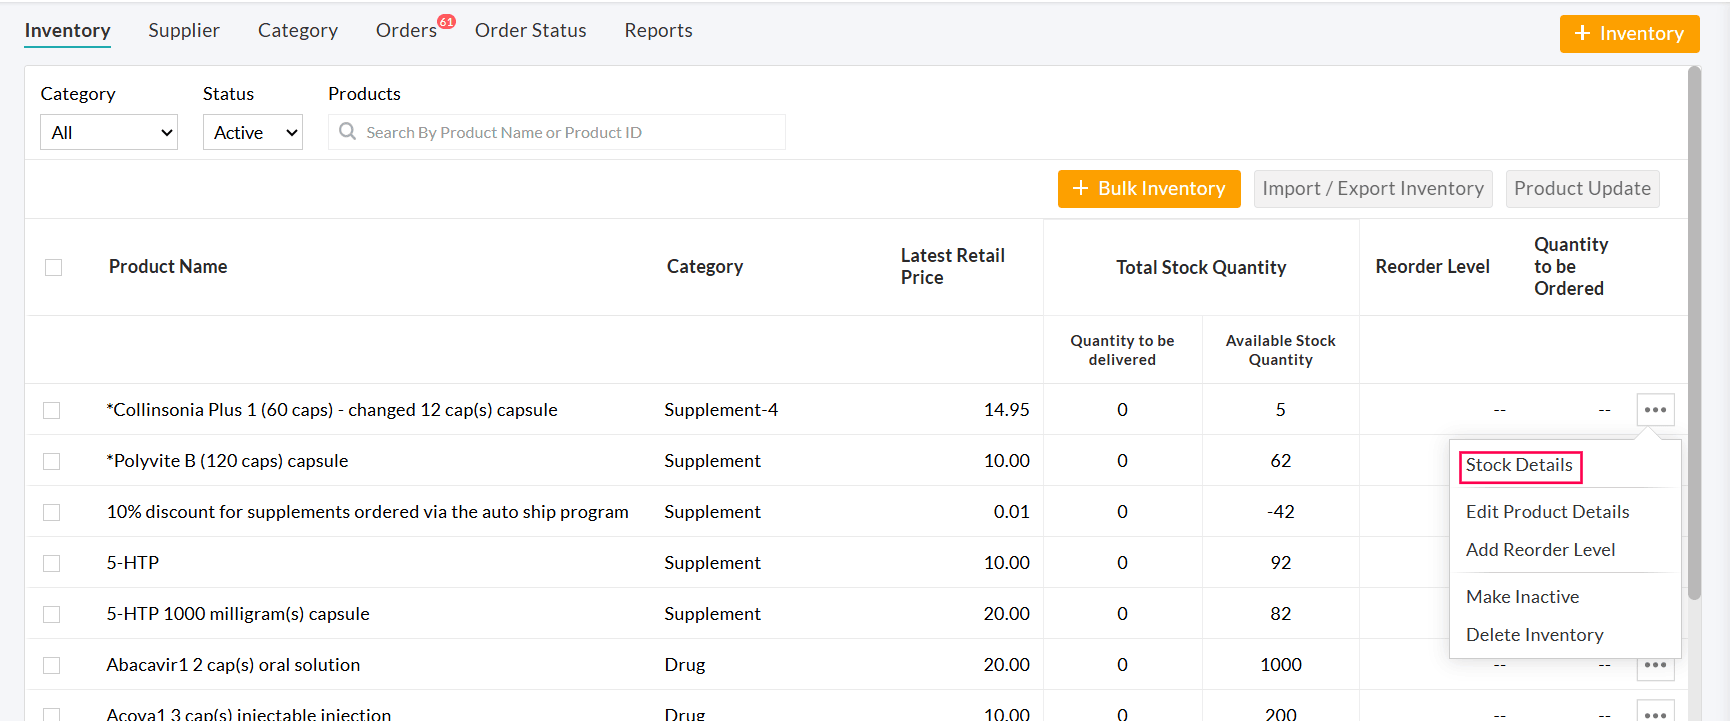Select Edit Product Details menu option
This screenshot has height=721, width=1730.
click(1547, 512)
